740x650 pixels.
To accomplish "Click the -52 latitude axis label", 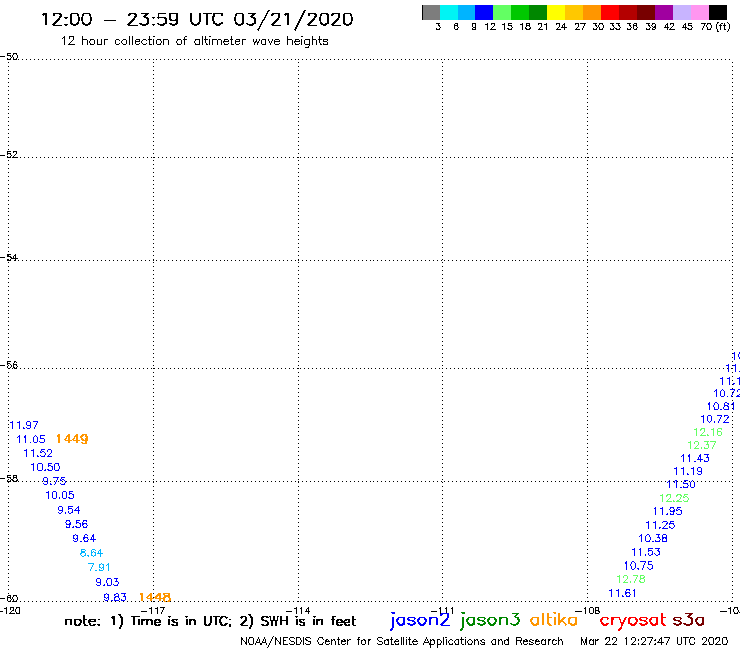I will click(x=9, y=155).
